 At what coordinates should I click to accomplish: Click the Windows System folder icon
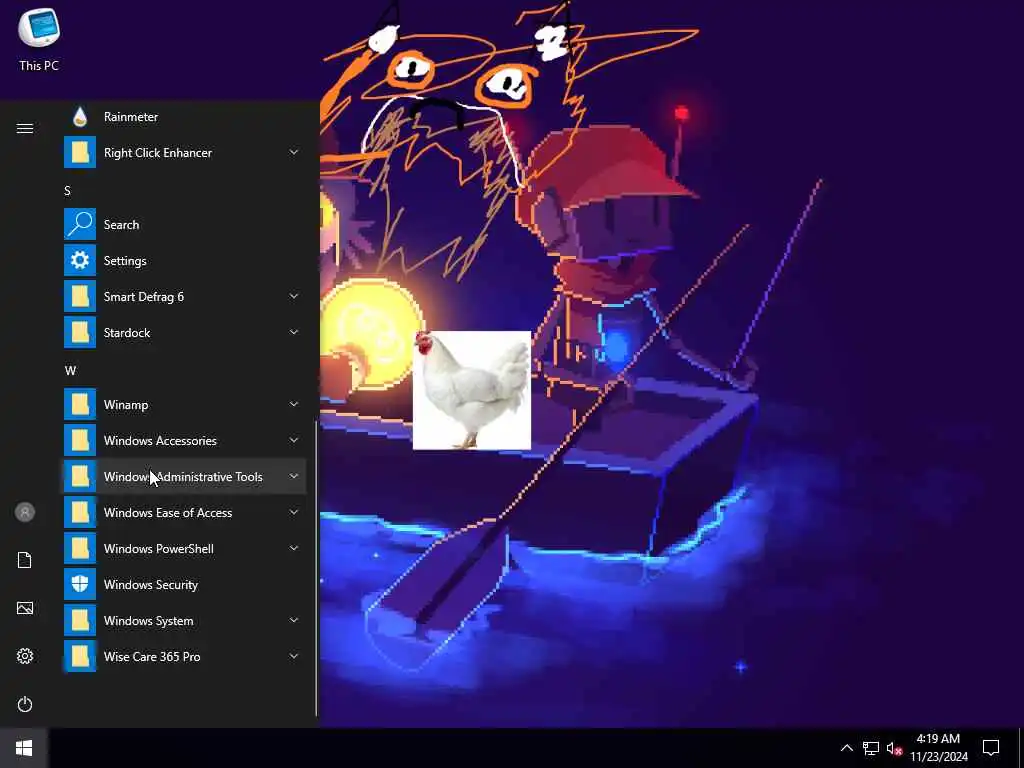point(80,620)
